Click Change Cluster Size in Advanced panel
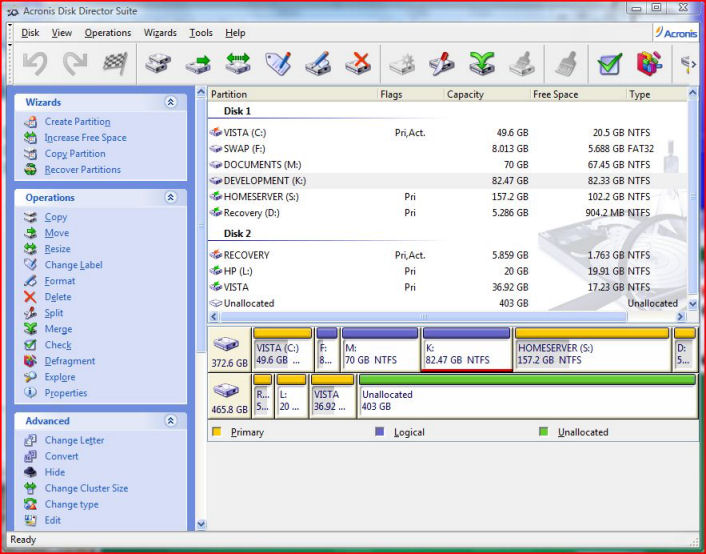 pyautogui.click(x=86, y=488)
